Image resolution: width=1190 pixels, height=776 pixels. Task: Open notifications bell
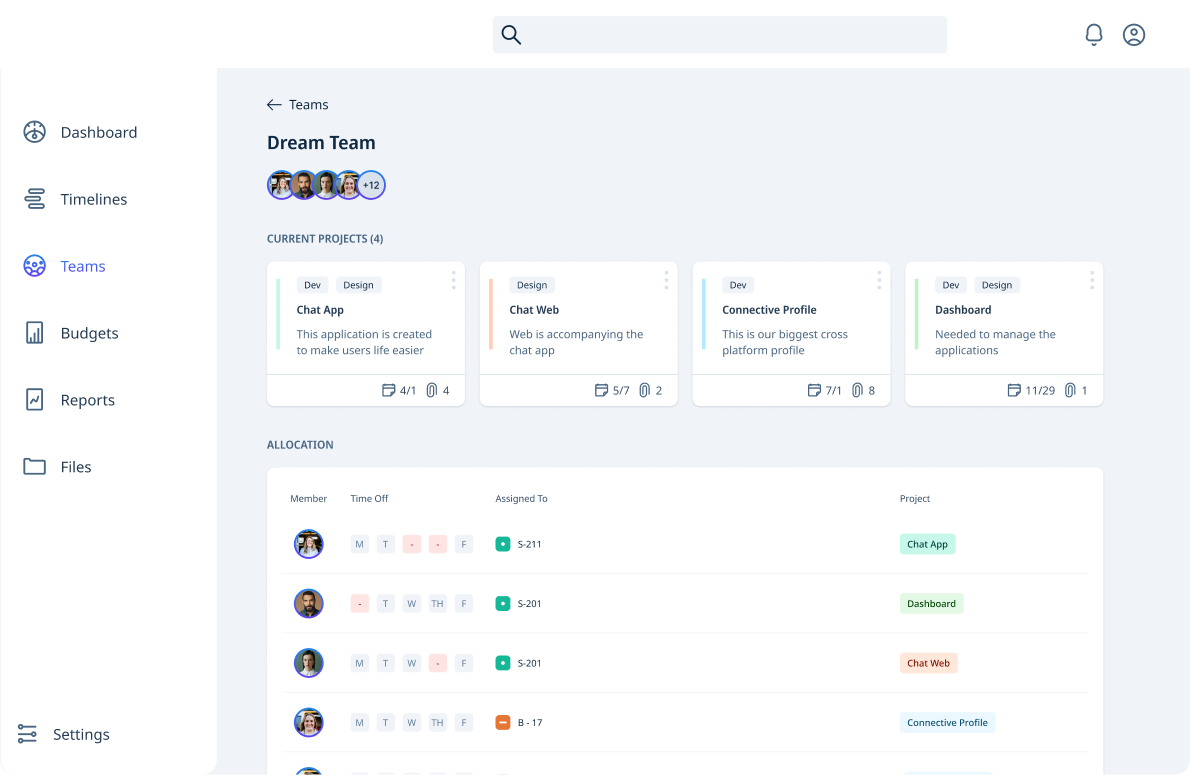(1094, 35)
